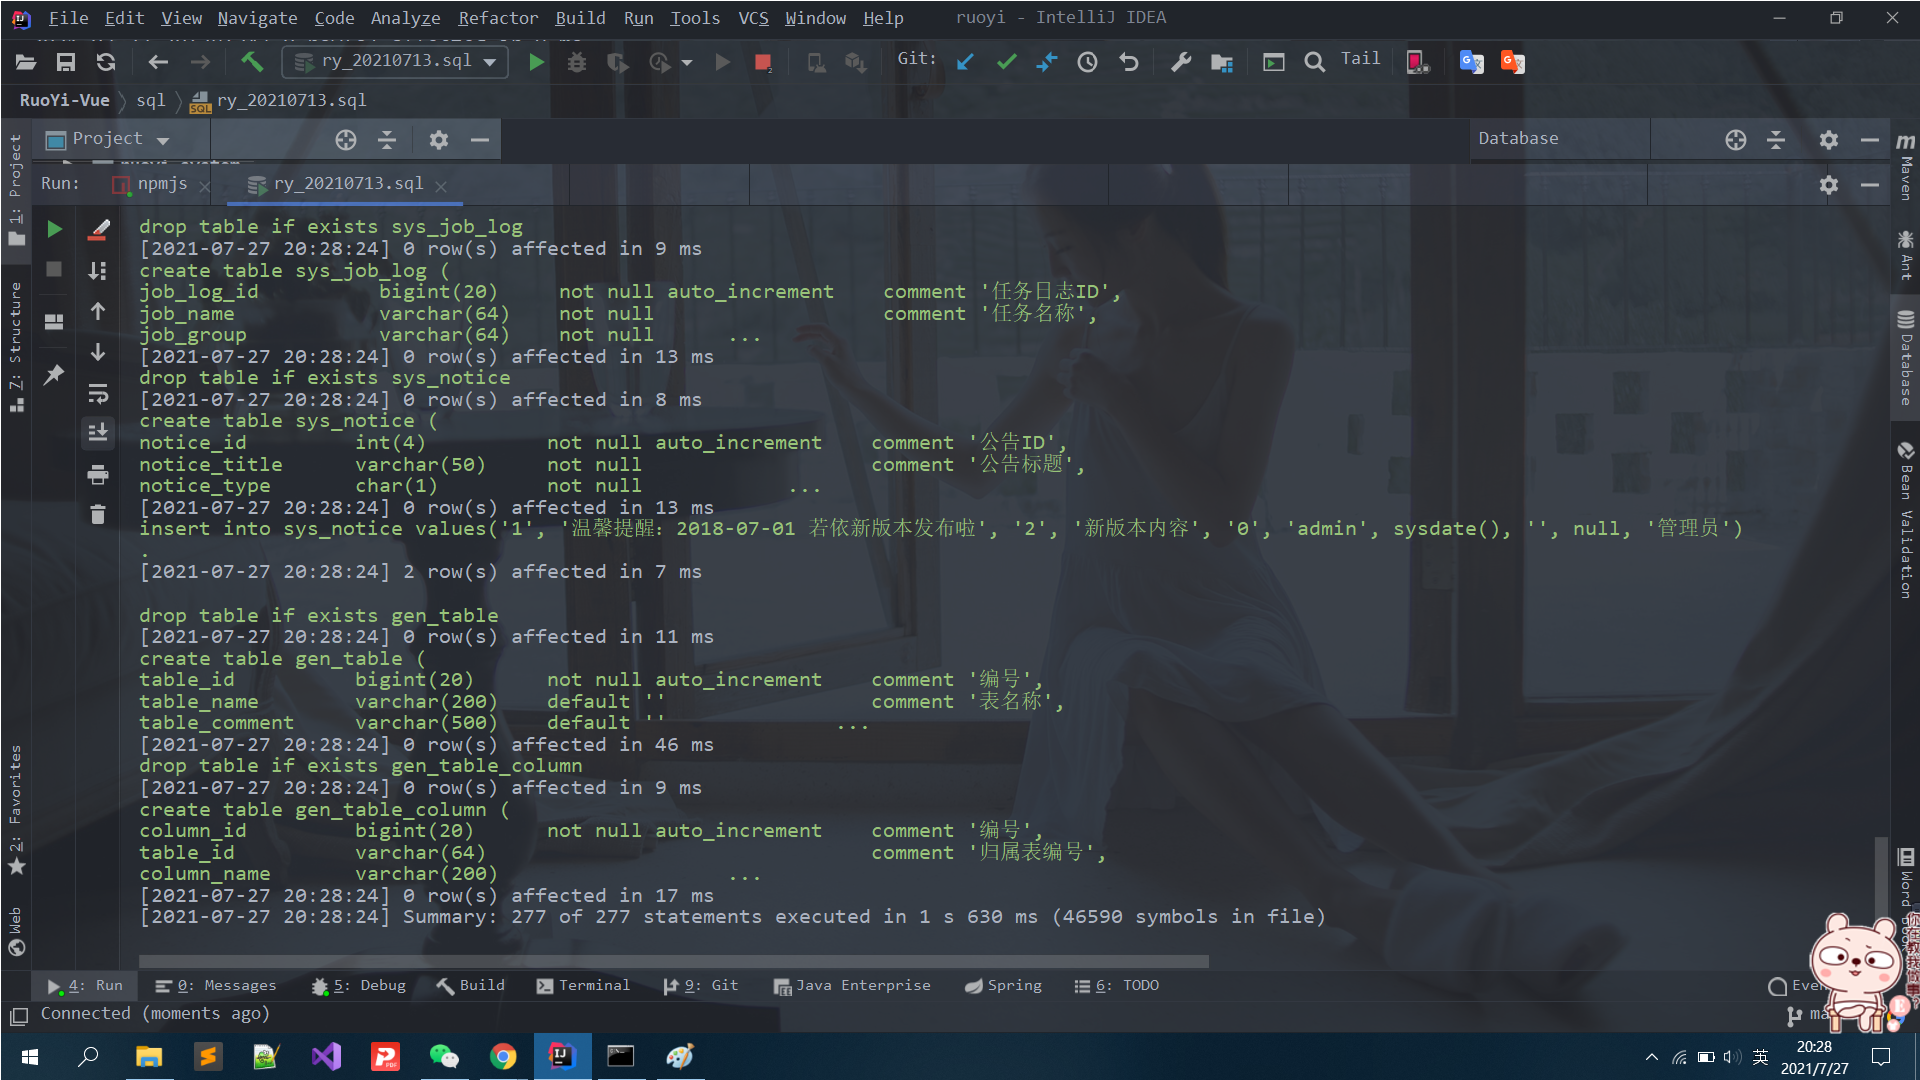
Task: Open the Terminal bottom tool tab
Action: point(583,986)
